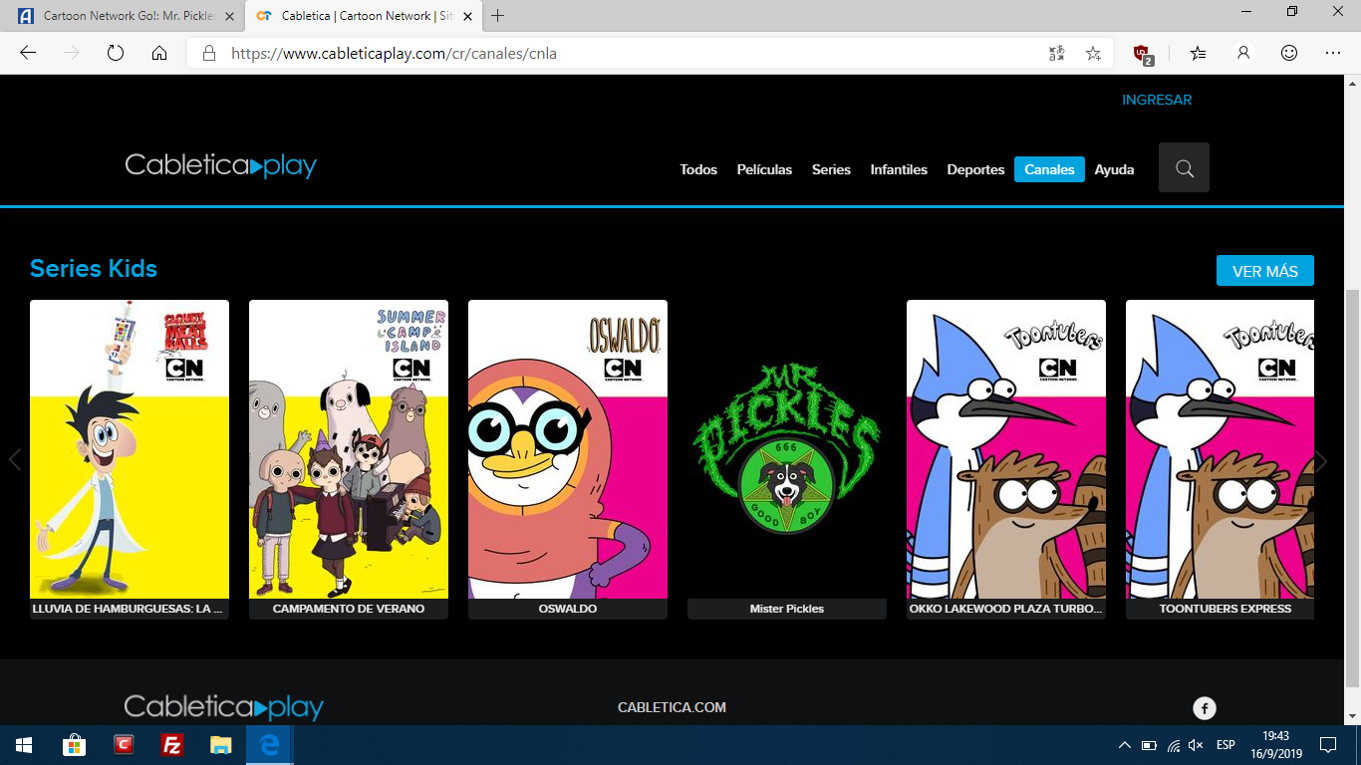Image resolution: width=1361 pixels, height=765 pixels.
Task: Add this page to favorites star
Action: [x=1093, y=53]
